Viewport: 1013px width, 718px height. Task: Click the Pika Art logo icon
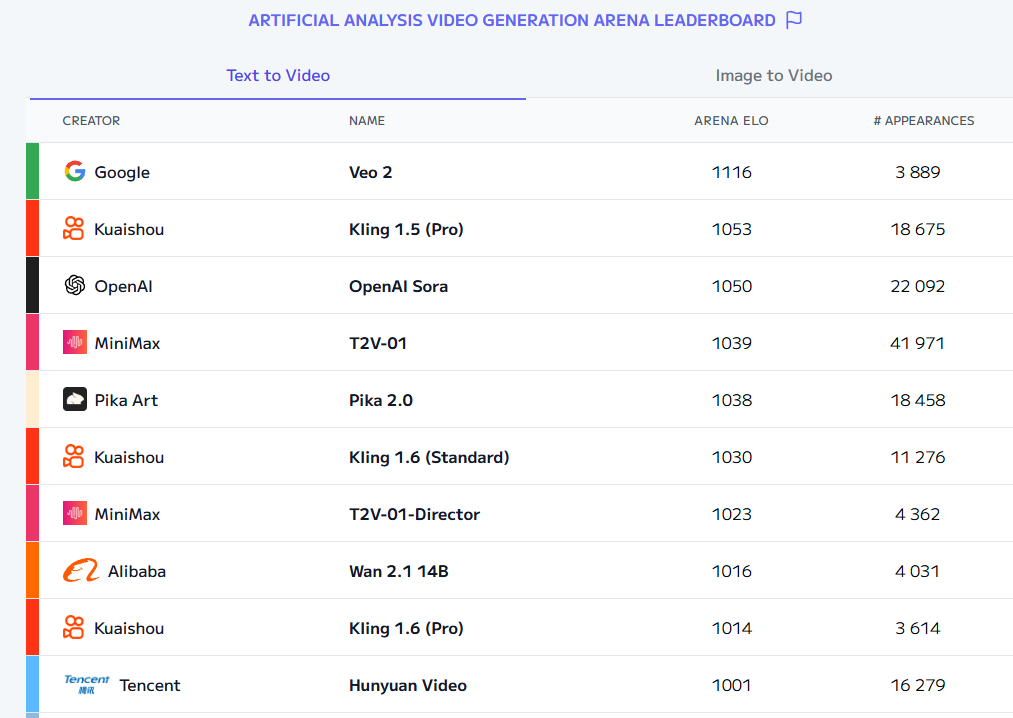pyautogui.click(x=75, y=400)
